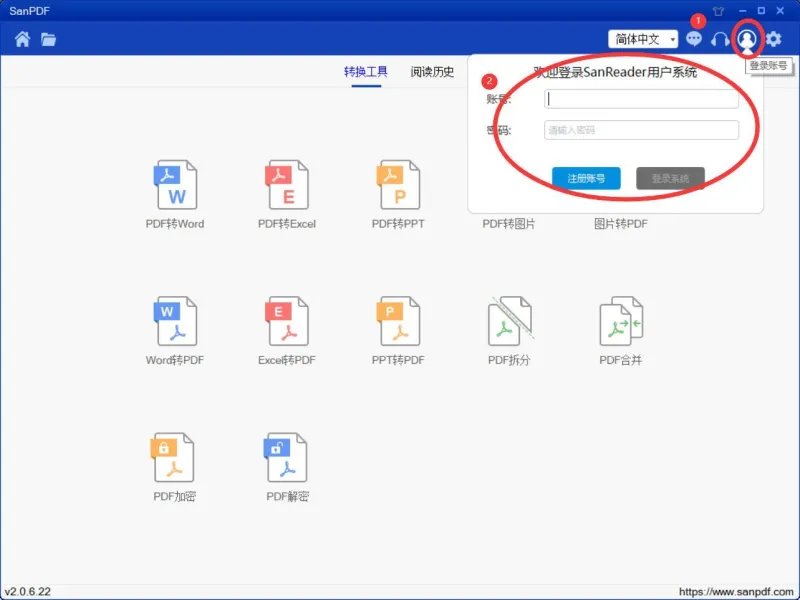Maximize the SanPDF window
This screenshot has height=600, width=800.
pyautogui.click(x=761, y=11)
